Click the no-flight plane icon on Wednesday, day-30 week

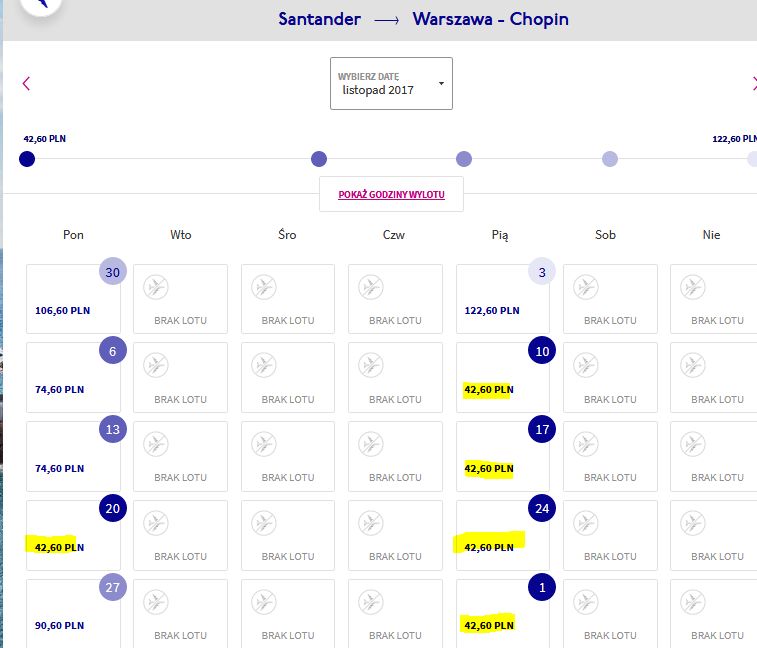[264, 287]
